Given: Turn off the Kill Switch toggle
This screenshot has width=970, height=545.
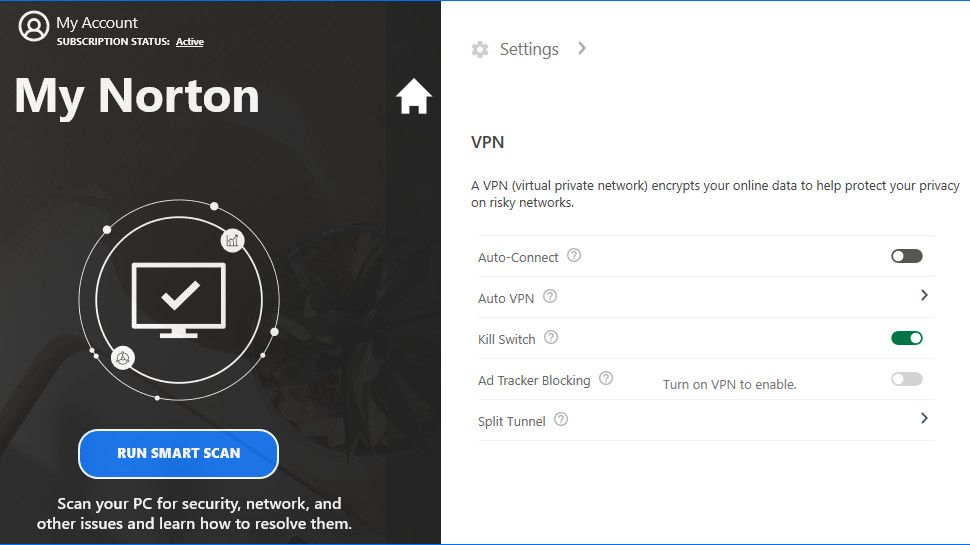Looking at the screenshot, I should click(x=906, y=338).
